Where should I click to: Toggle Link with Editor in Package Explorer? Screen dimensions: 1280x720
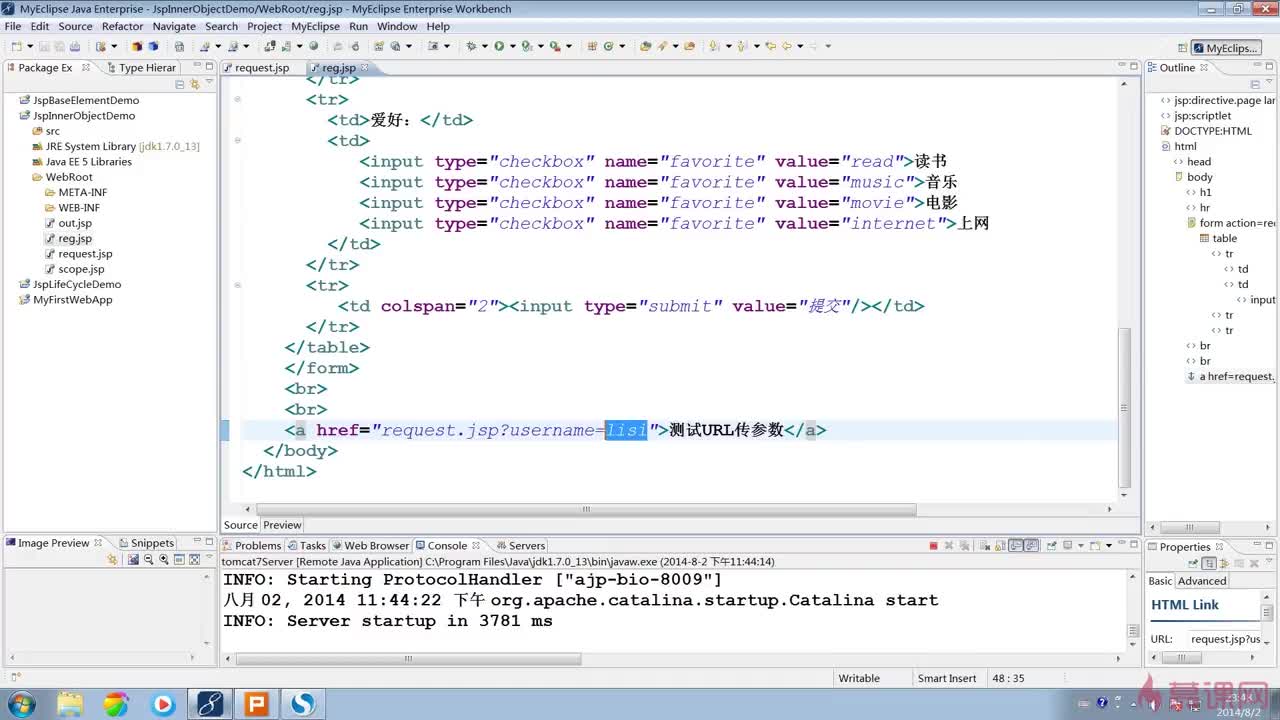pos(194,85)
